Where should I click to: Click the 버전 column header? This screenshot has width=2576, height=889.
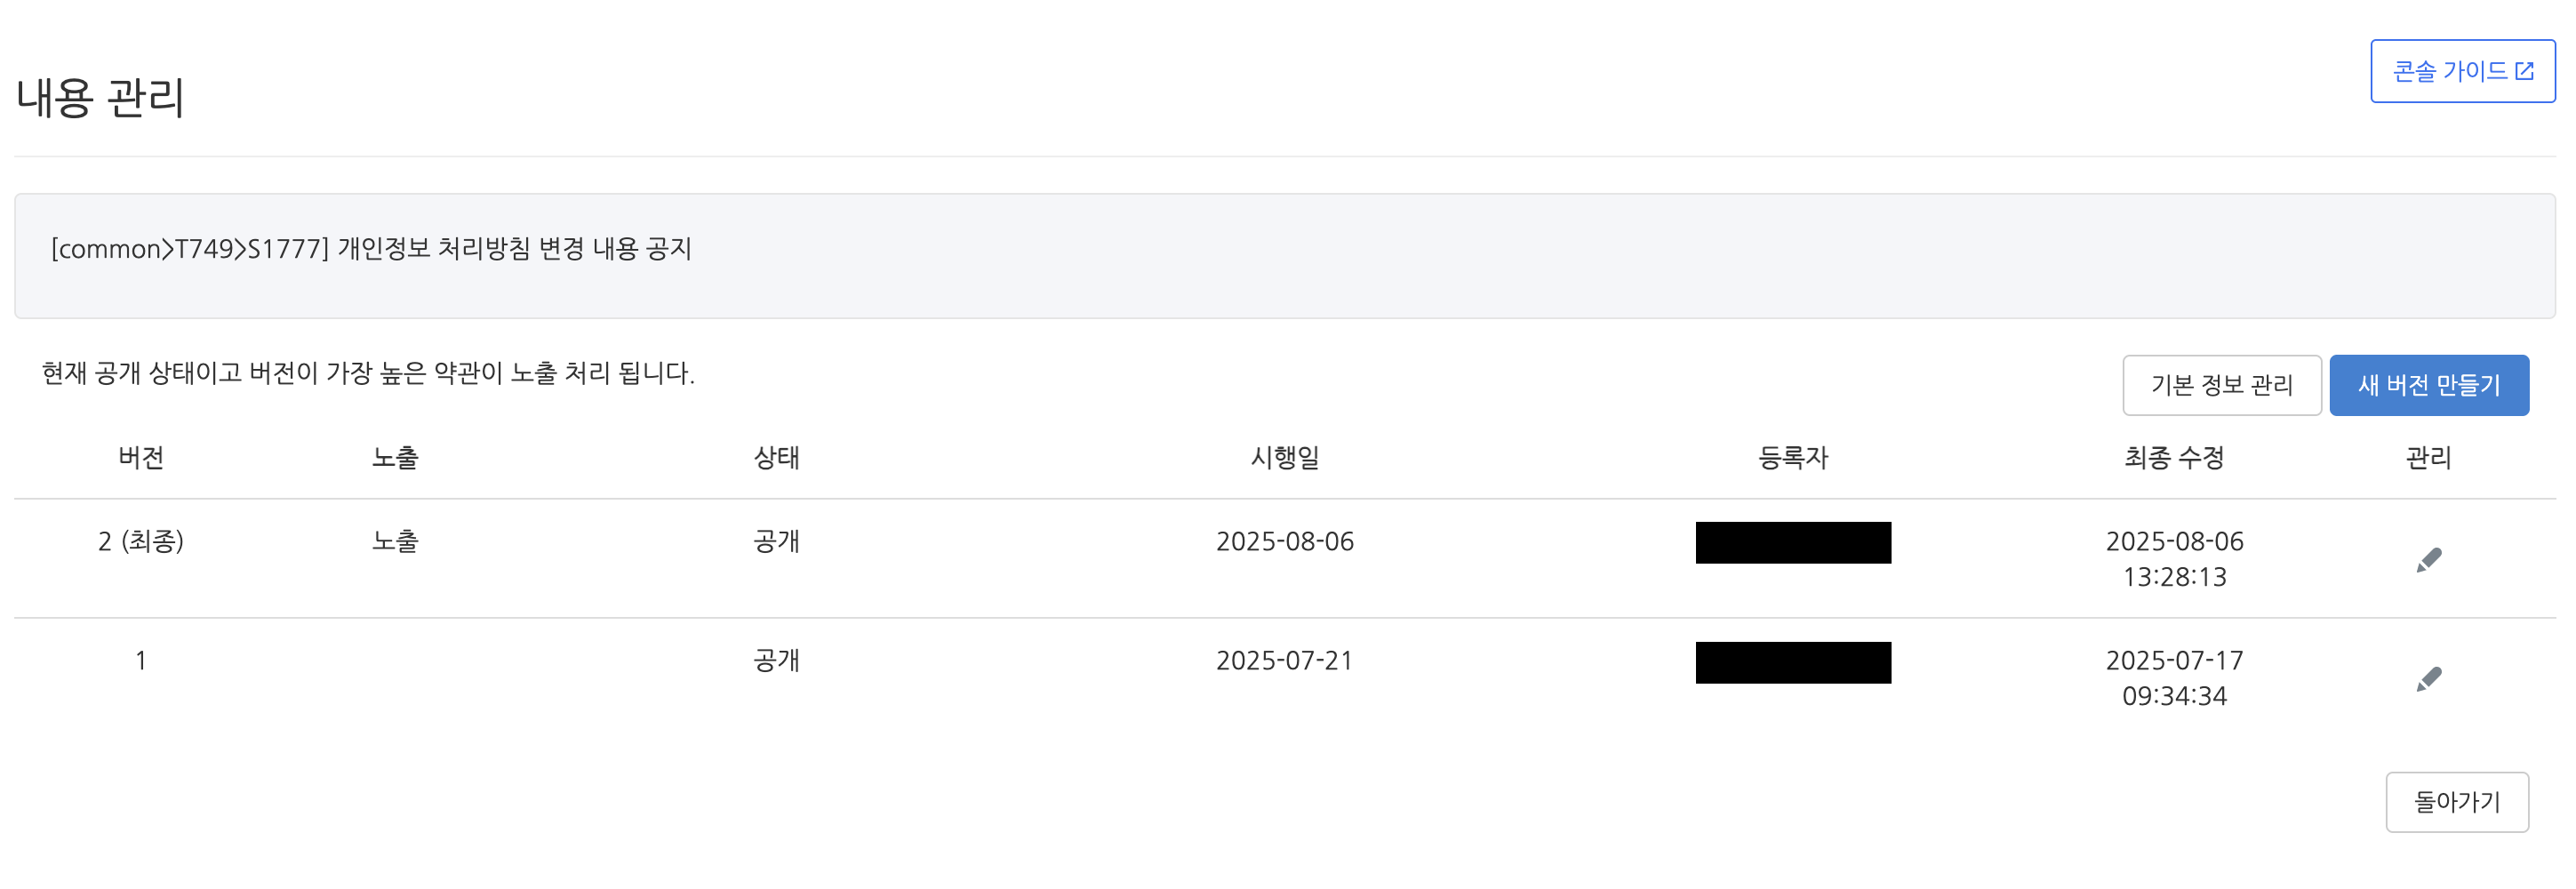coord(141,458)
